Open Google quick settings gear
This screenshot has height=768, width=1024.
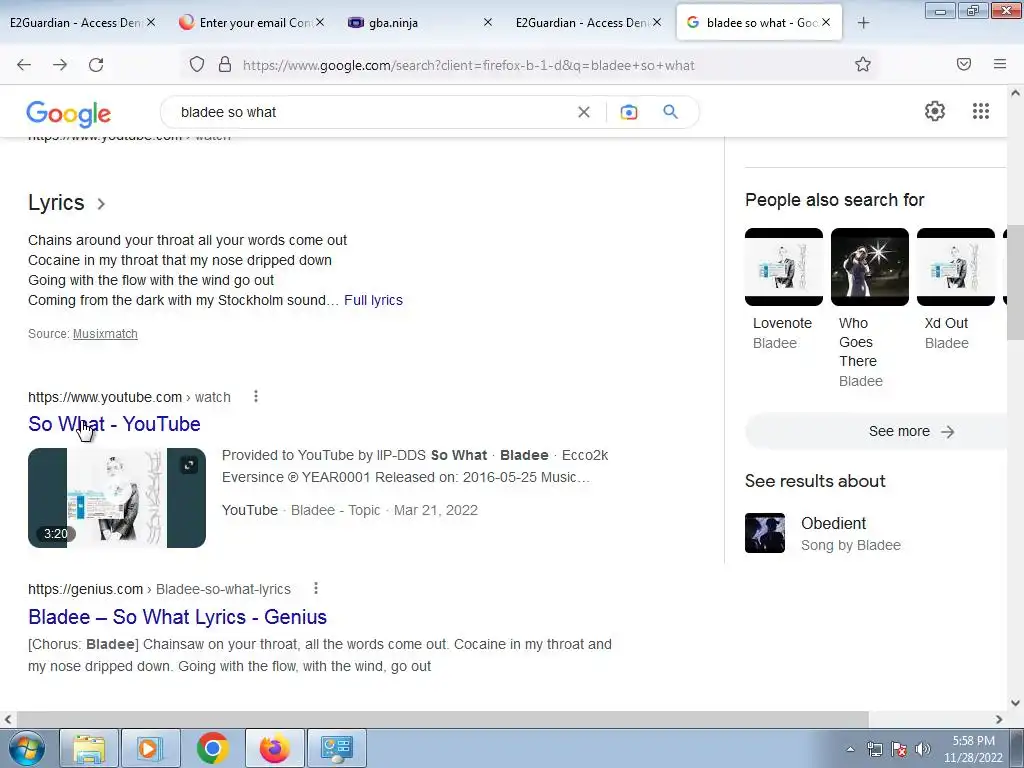coord(935,111)
